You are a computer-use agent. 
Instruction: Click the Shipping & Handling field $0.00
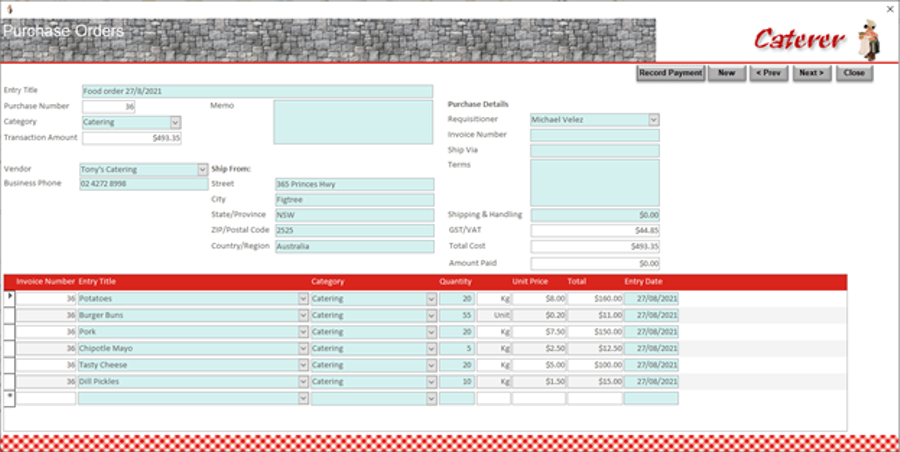[595, 215]
